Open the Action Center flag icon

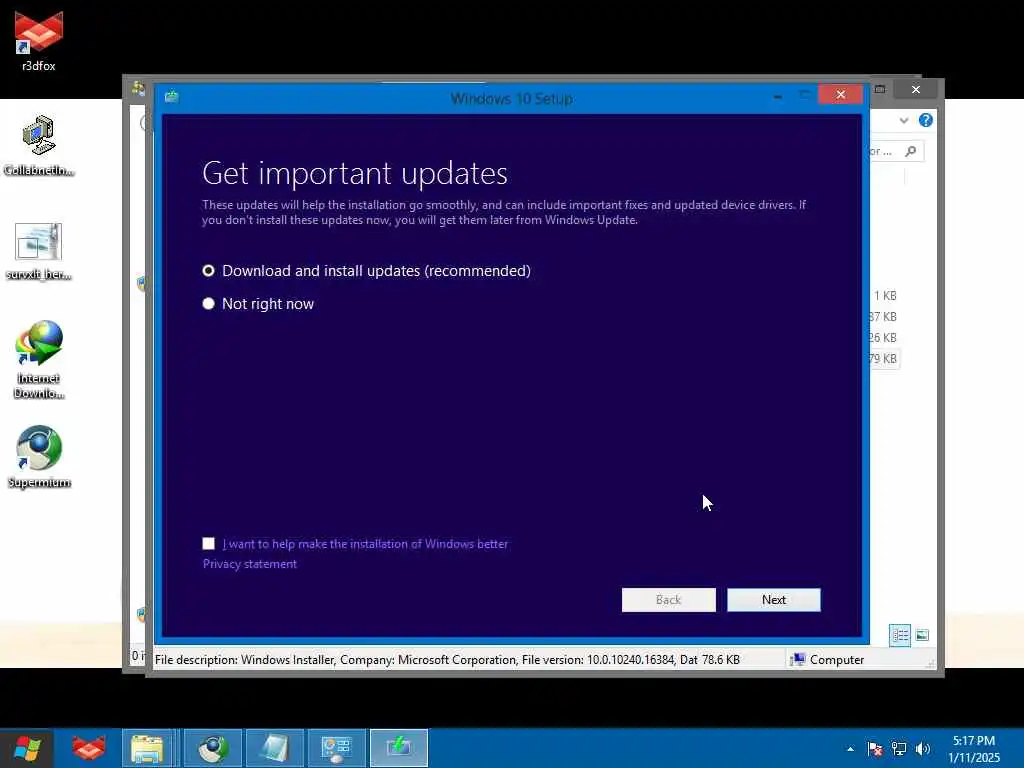tap(874, 749)
